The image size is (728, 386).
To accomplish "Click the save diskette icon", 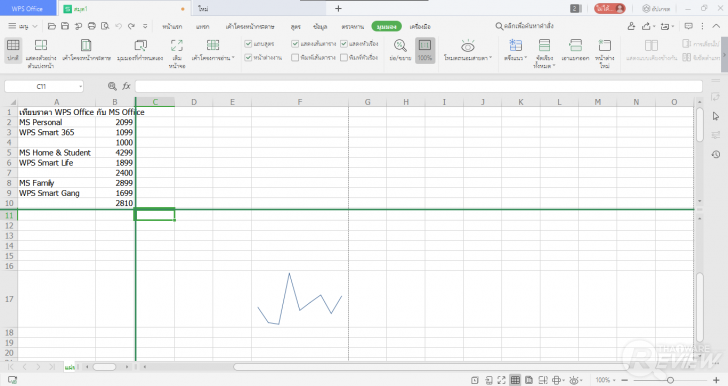I will click(x=65, y=26).
